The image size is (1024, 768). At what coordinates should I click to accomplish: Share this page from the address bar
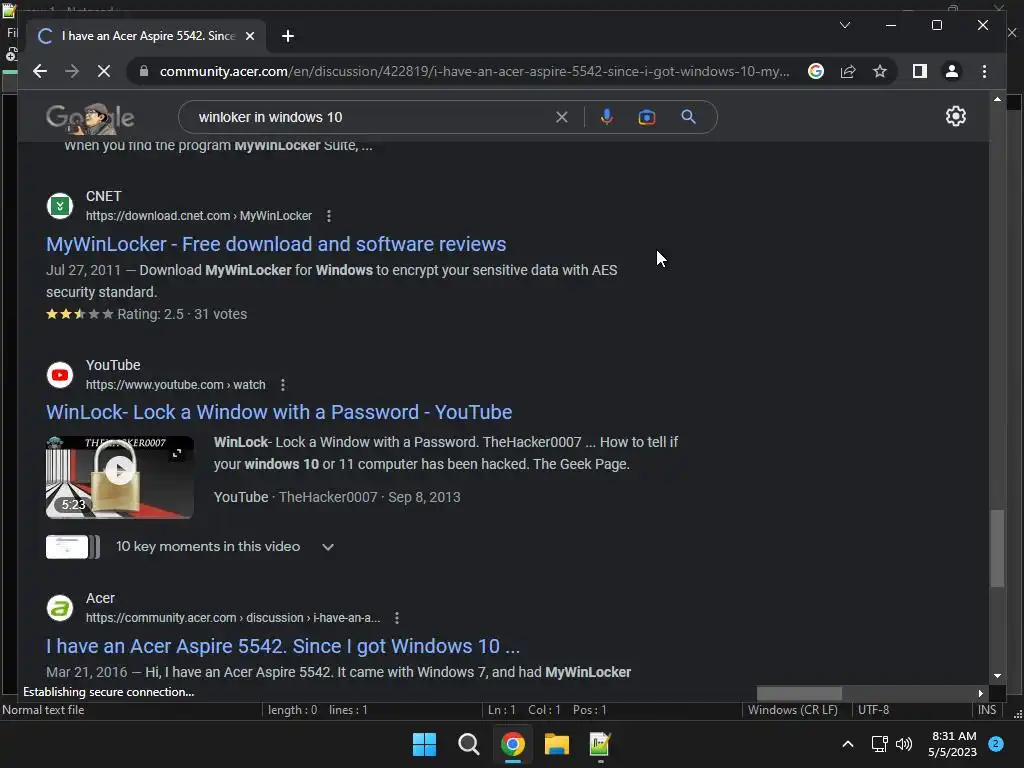click(x=848, y=71)
